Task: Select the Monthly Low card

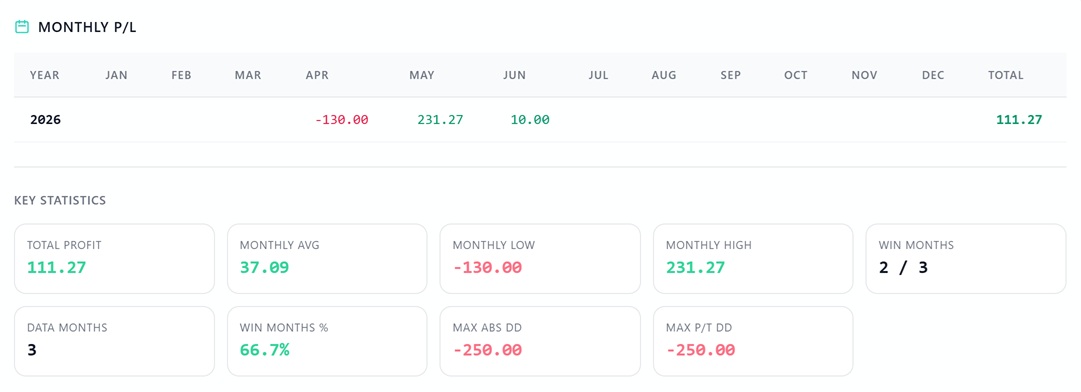Action: tap(540, 258)
